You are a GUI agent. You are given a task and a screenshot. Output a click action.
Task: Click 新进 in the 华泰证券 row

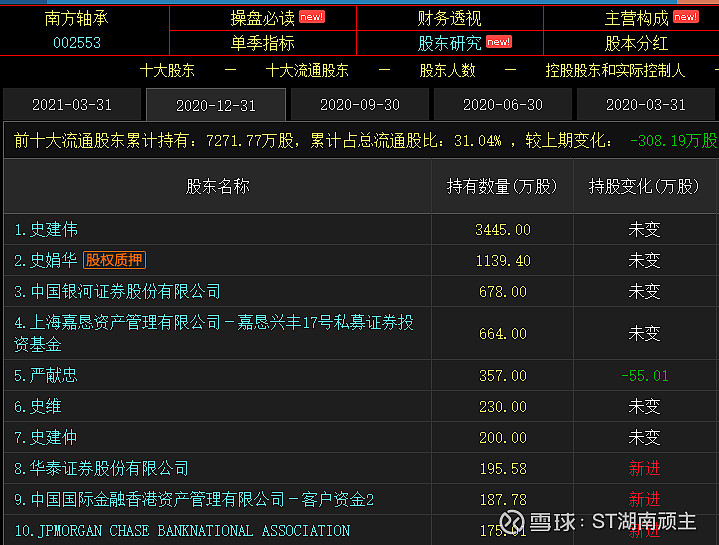click(645, 468)
